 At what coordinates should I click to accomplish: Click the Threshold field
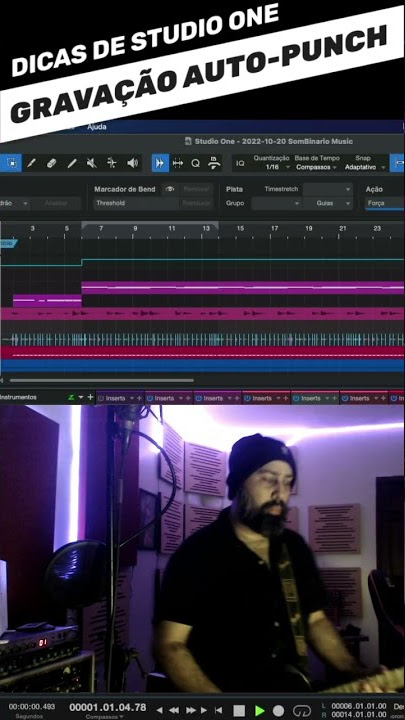(x=135, y=203)
